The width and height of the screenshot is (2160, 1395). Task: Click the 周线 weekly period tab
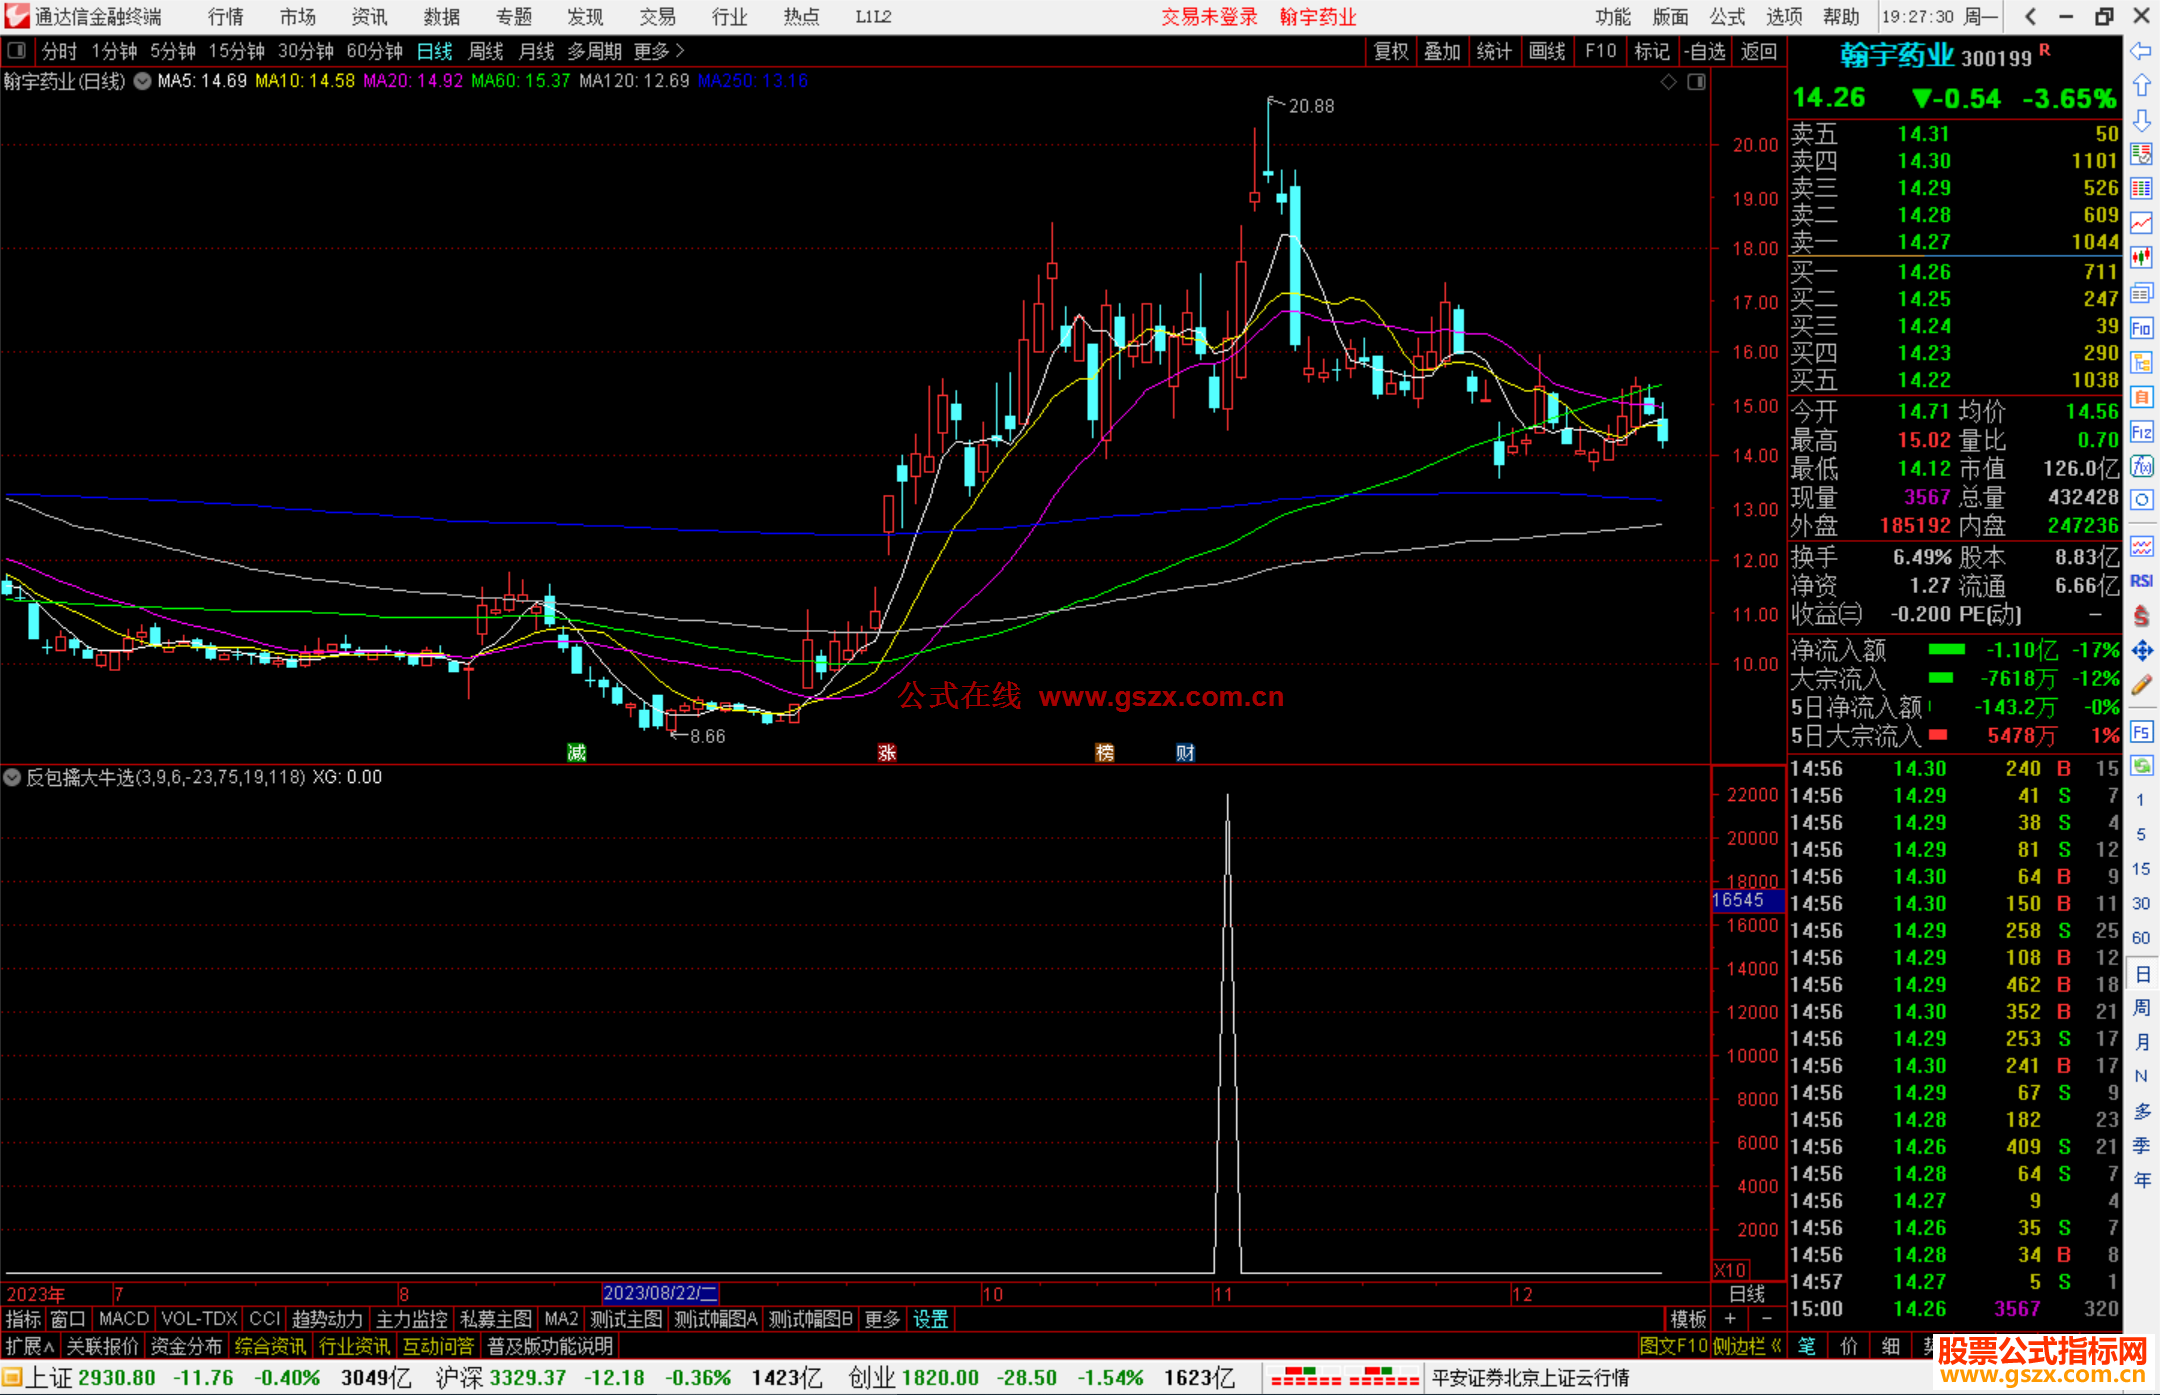pyautogui.click(x=486, y=51)
